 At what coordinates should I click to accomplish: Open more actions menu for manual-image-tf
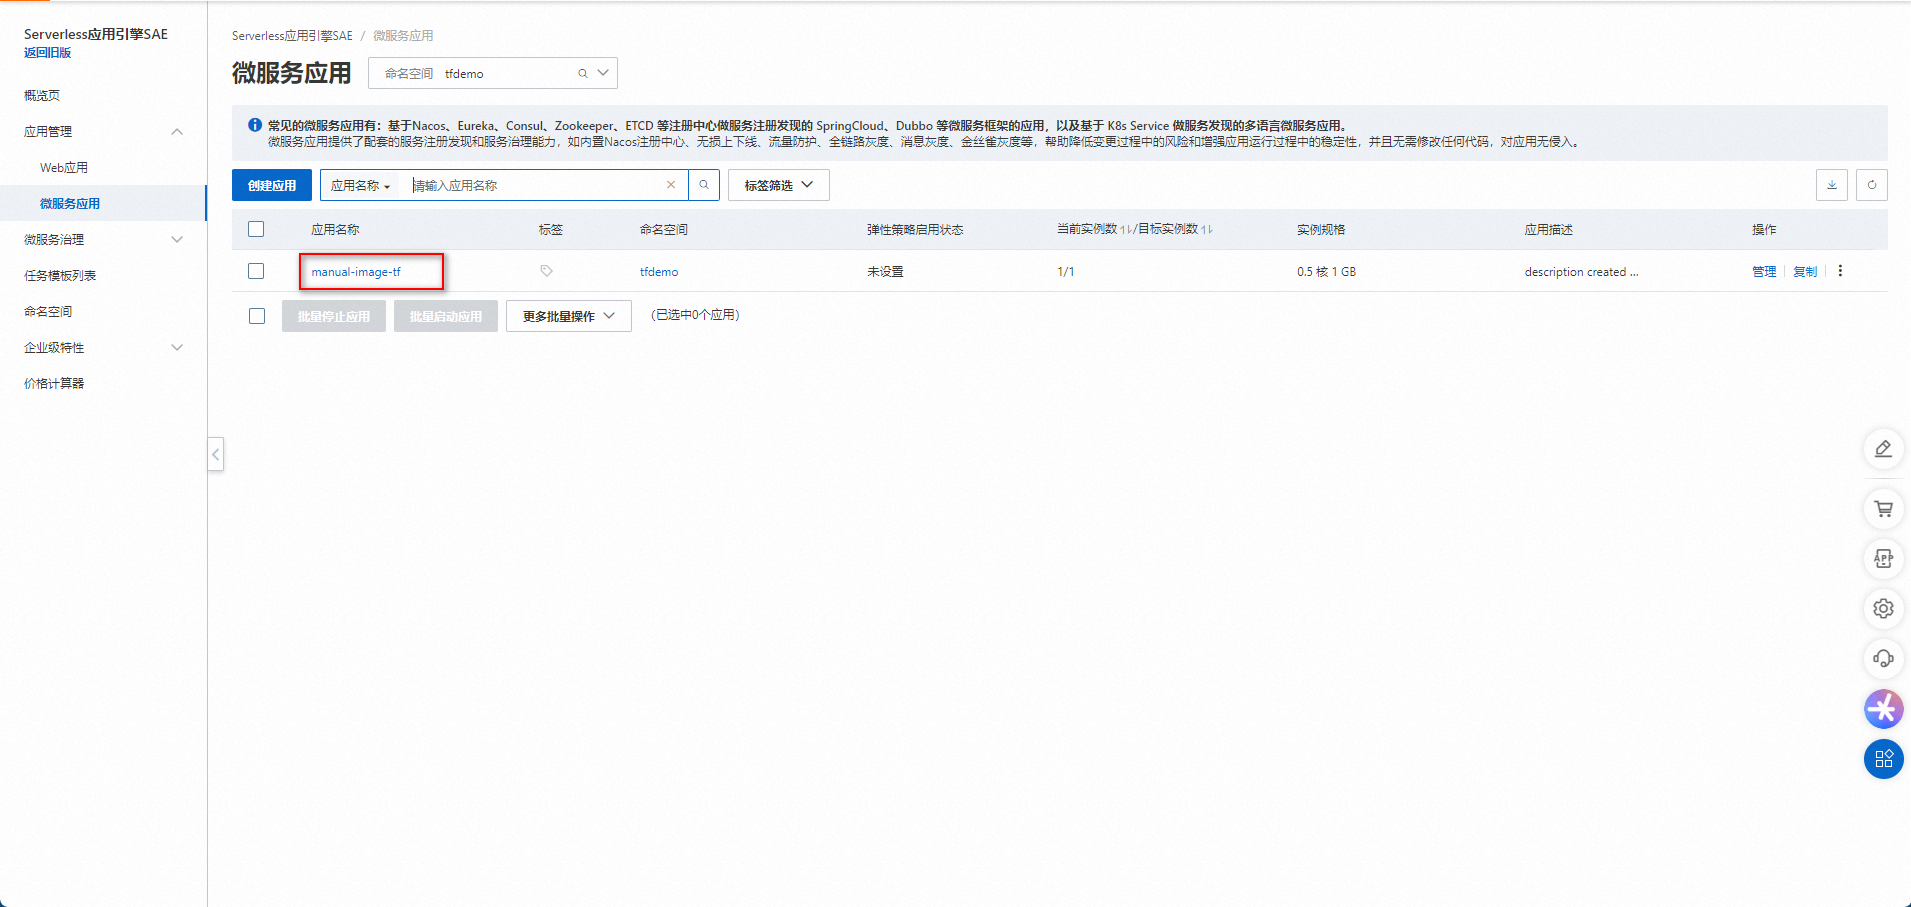coord(1840,271)
